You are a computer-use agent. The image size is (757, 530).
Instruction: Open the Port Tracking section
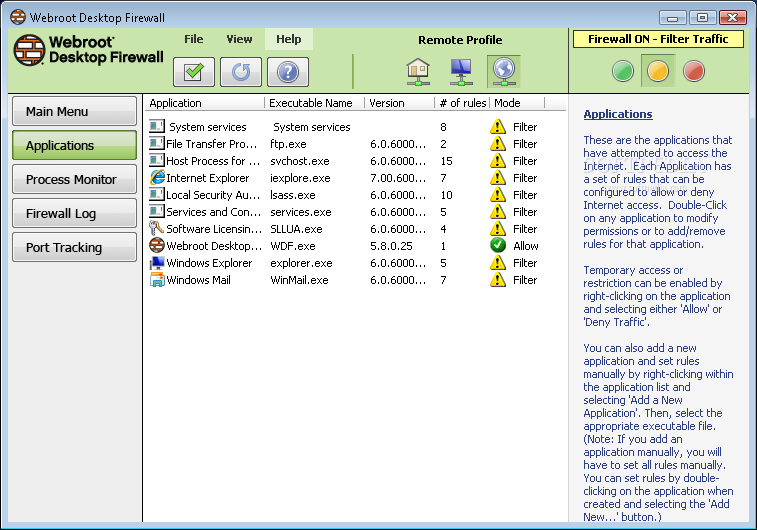(74, 247)
